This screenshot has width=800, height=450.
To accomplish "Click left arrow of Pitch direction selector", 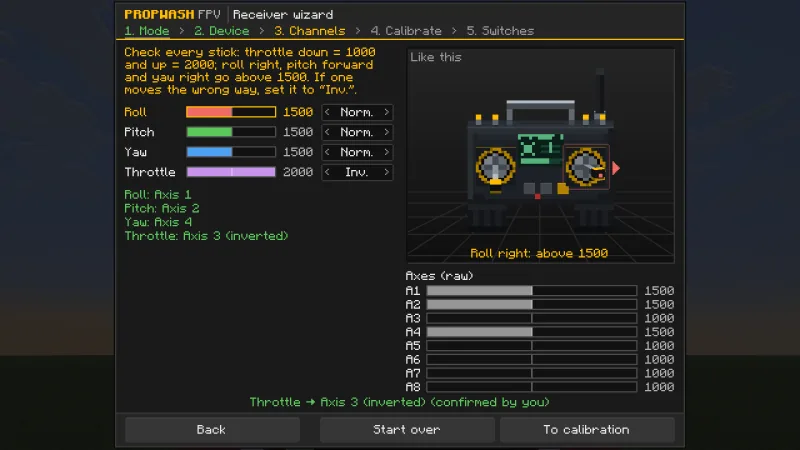I will [328, 132].
